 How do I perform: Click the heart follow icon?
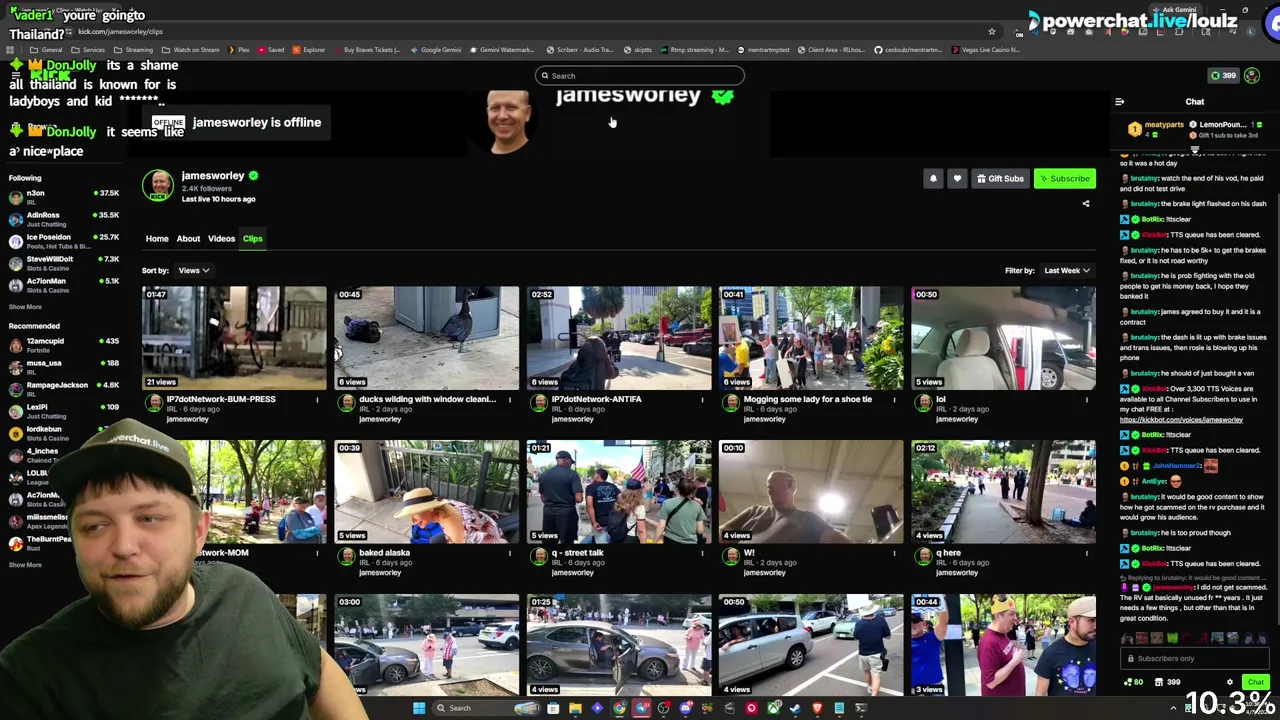pyautogui.click(x=957, y=179)
